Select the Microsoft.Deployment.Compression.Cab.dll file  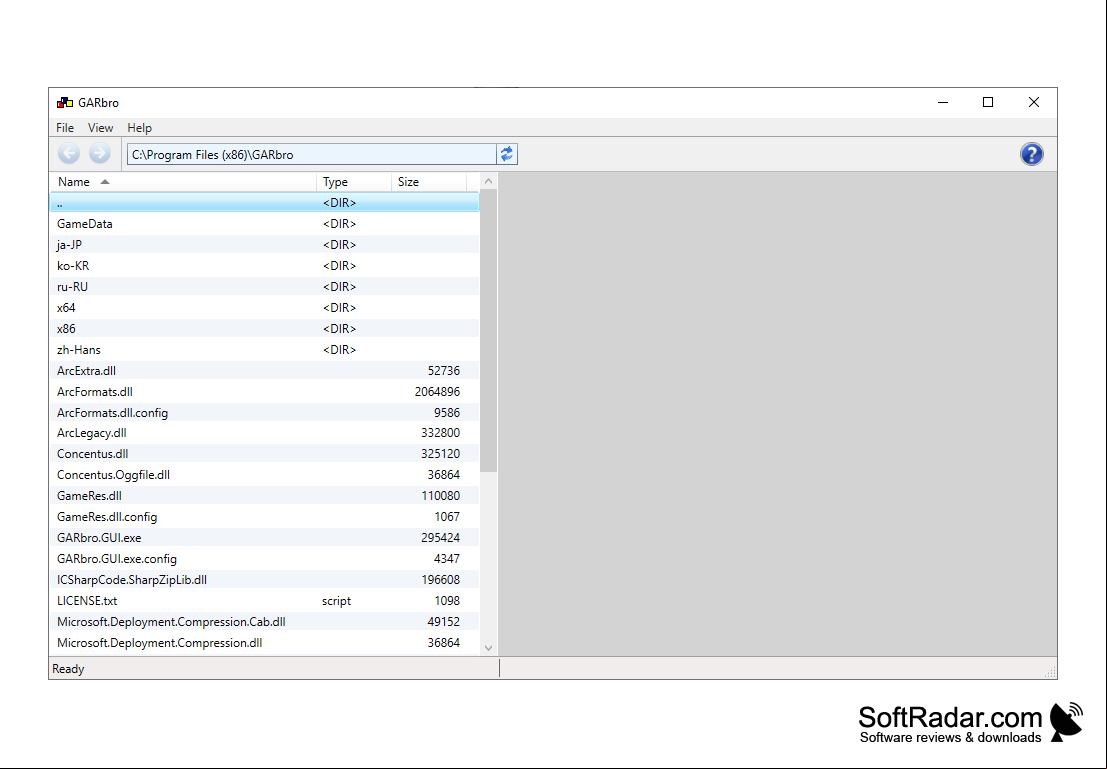[265, 622]
